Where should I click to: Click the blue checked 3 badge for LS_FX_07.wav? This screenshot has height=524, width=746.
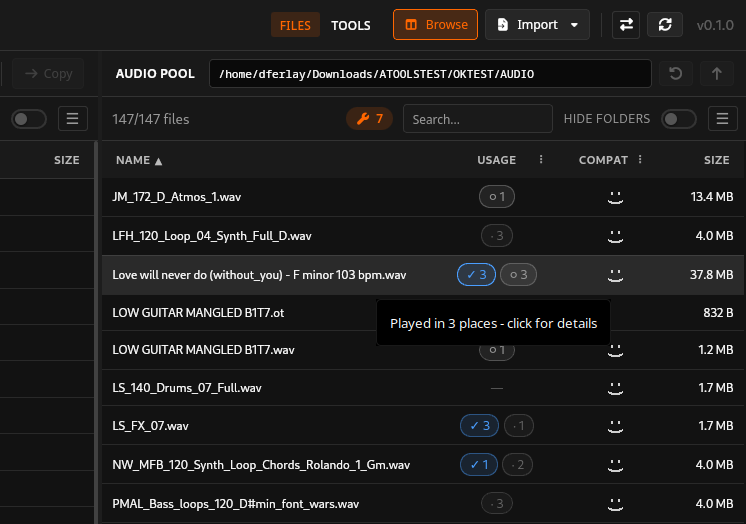[479, 425]
